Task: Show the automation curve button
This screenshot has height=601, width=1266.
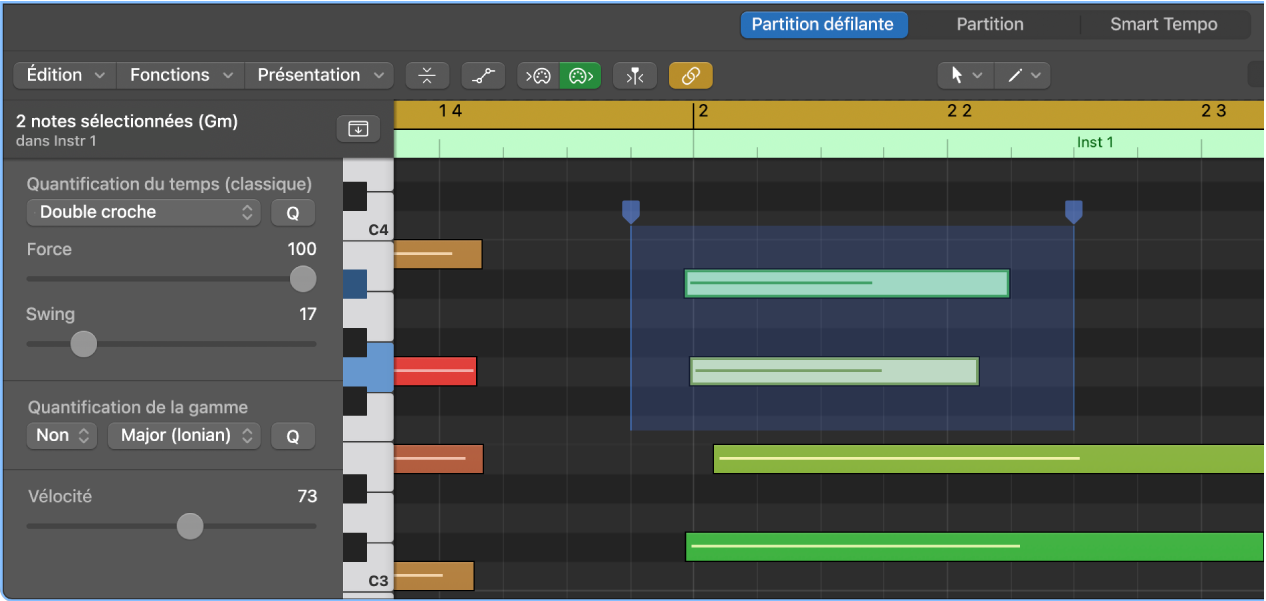Action: pyautogui.click(x=483, y=75)
